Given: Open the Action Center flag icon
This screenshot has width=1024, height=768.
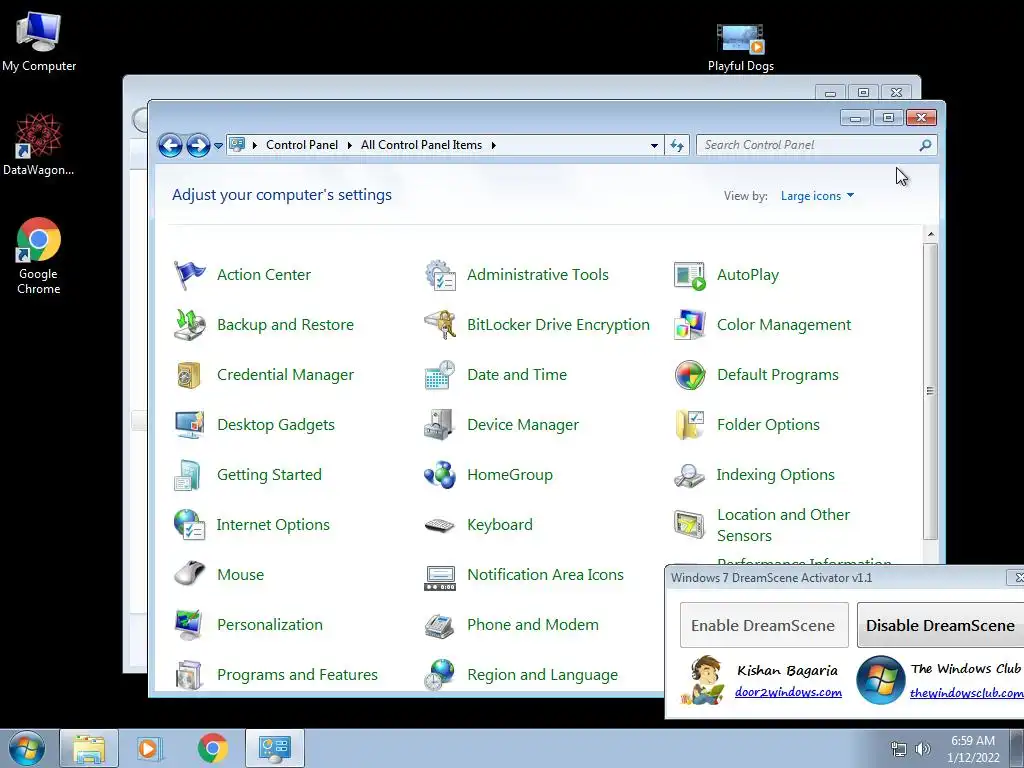Looking at the screenshot, I should 189,275.
